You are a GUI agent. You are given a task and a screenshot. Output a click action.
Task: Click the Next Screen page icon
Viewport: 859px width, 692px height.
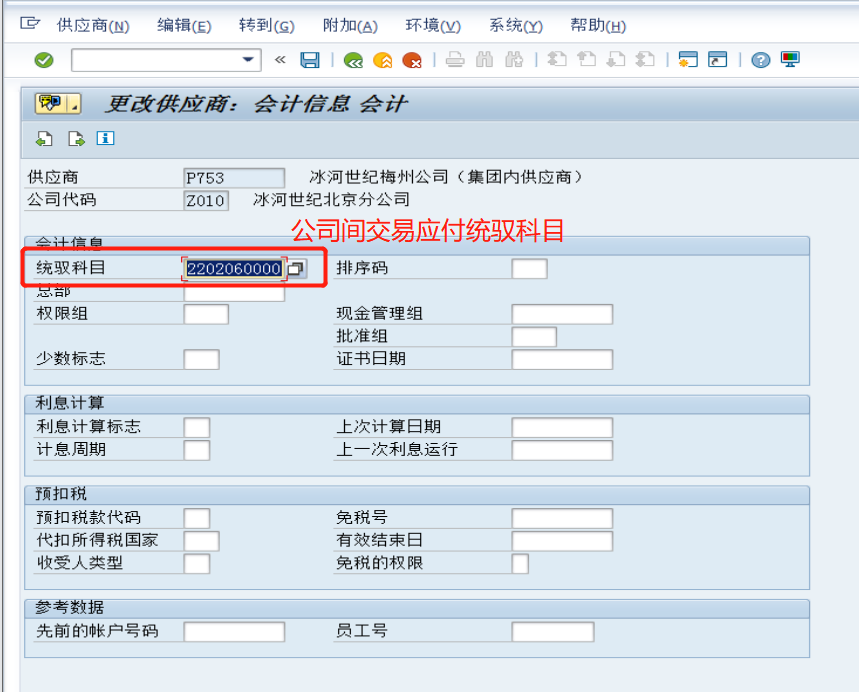(76, 139)
